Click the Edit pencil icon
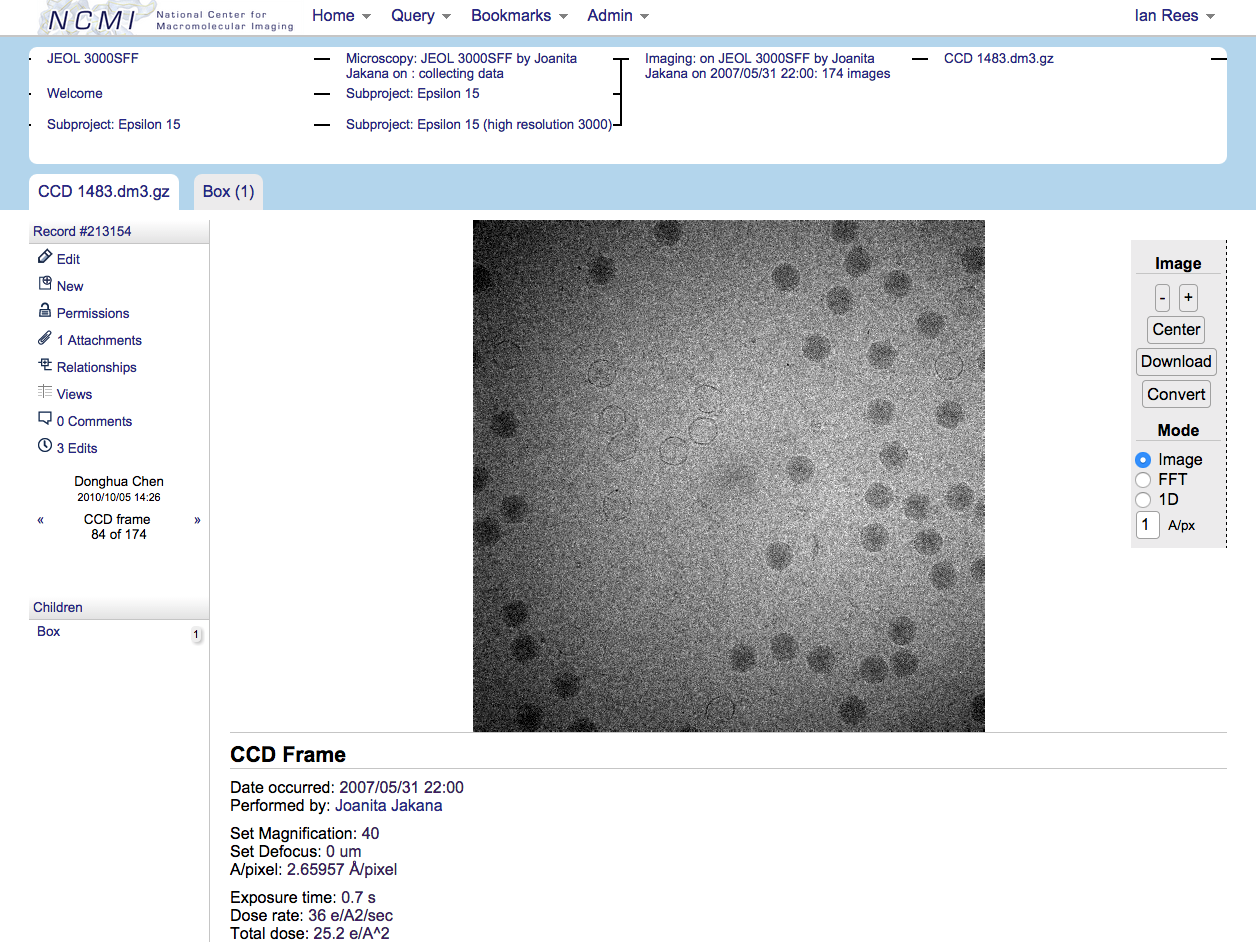 point(45,257)
